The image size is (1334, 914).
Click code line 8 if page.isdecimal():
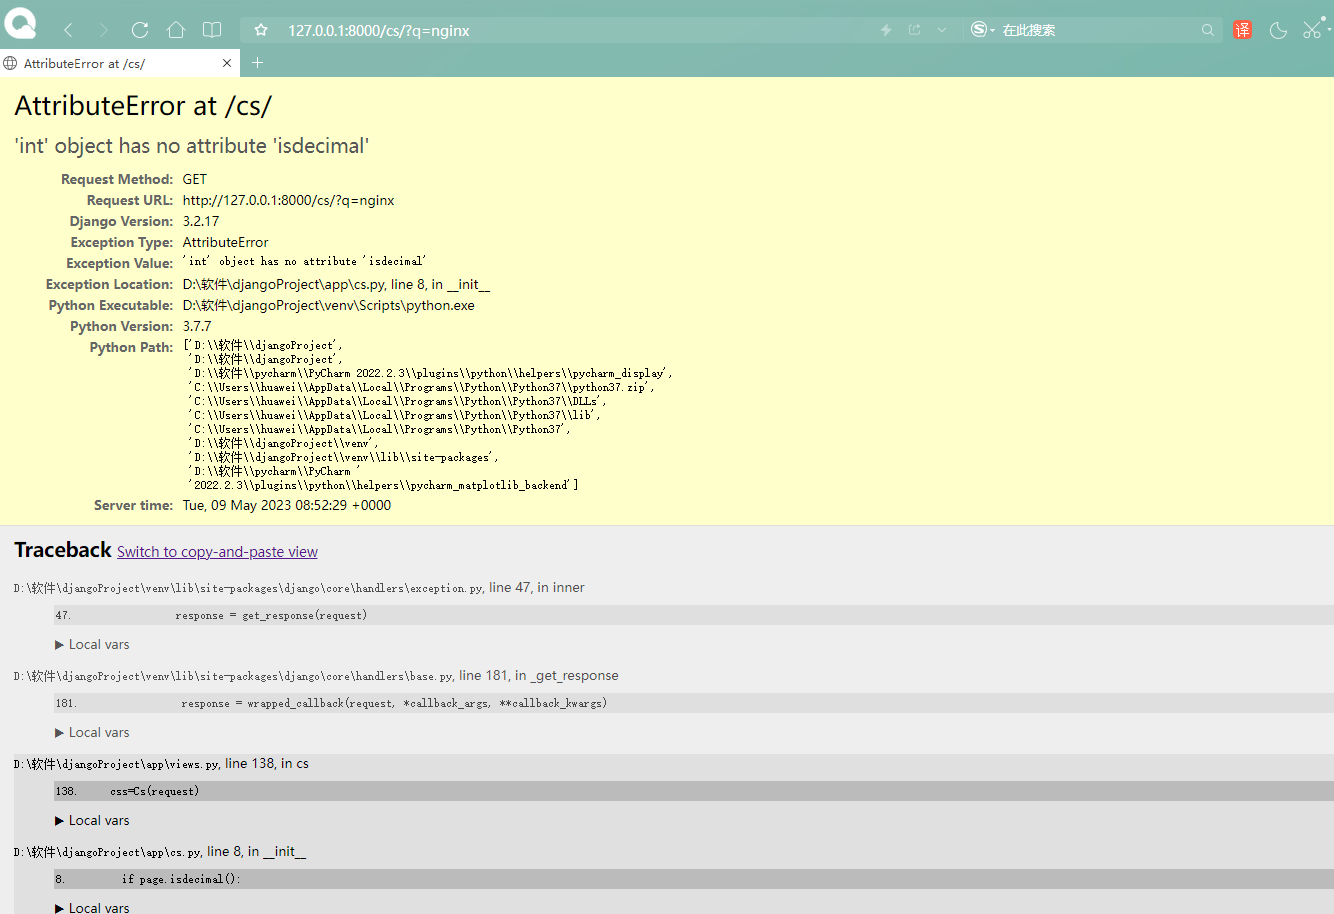[x=694, y=879]
